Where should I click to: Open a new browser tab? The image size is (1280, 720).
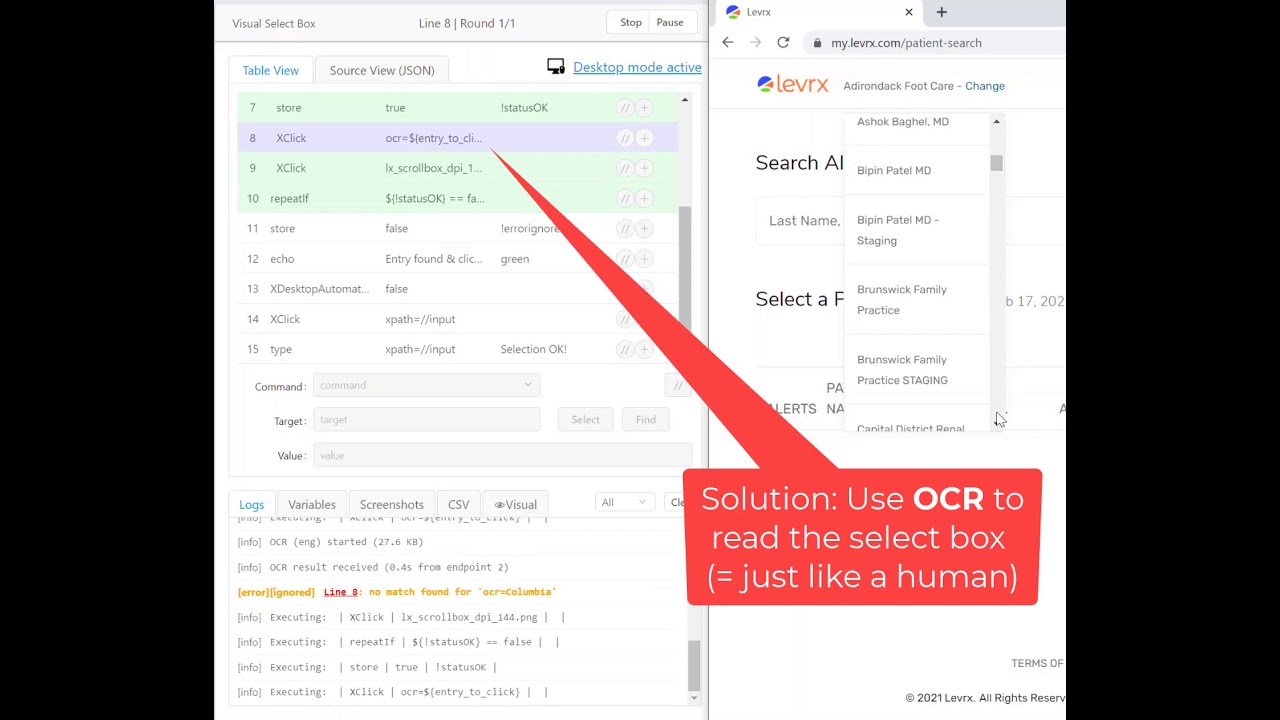pyautogui.click(x=941, y=12)
